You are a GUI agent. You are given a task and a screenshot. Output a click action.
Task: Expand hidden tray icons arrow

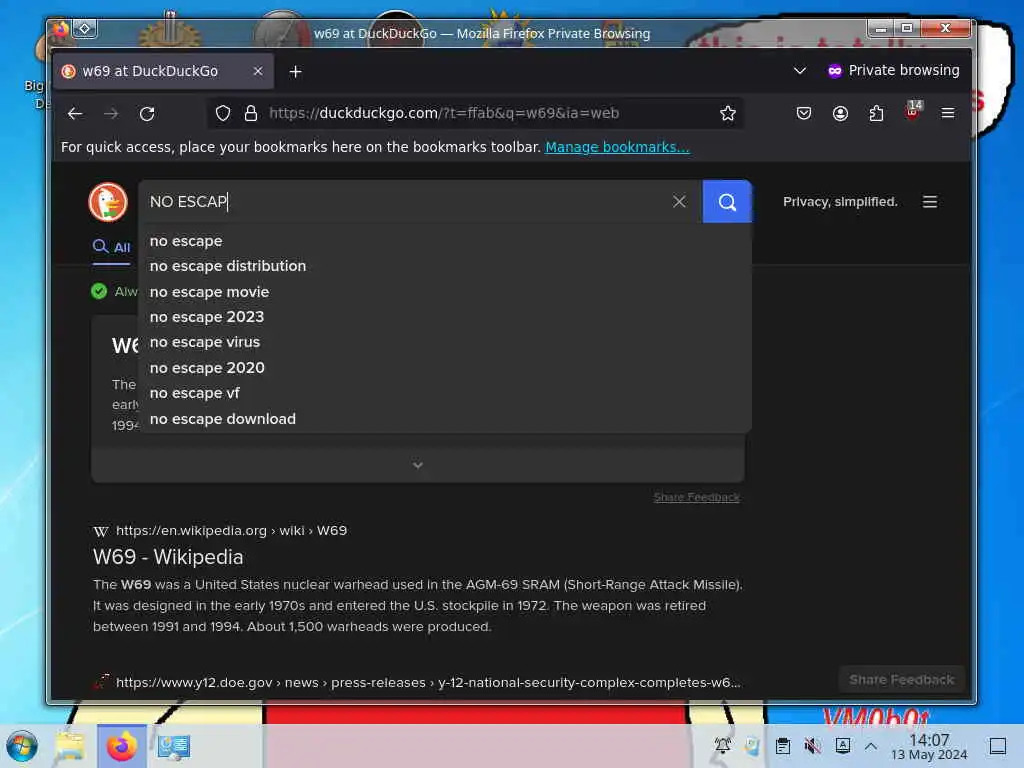pyautogui.click(x=871, y=746)
